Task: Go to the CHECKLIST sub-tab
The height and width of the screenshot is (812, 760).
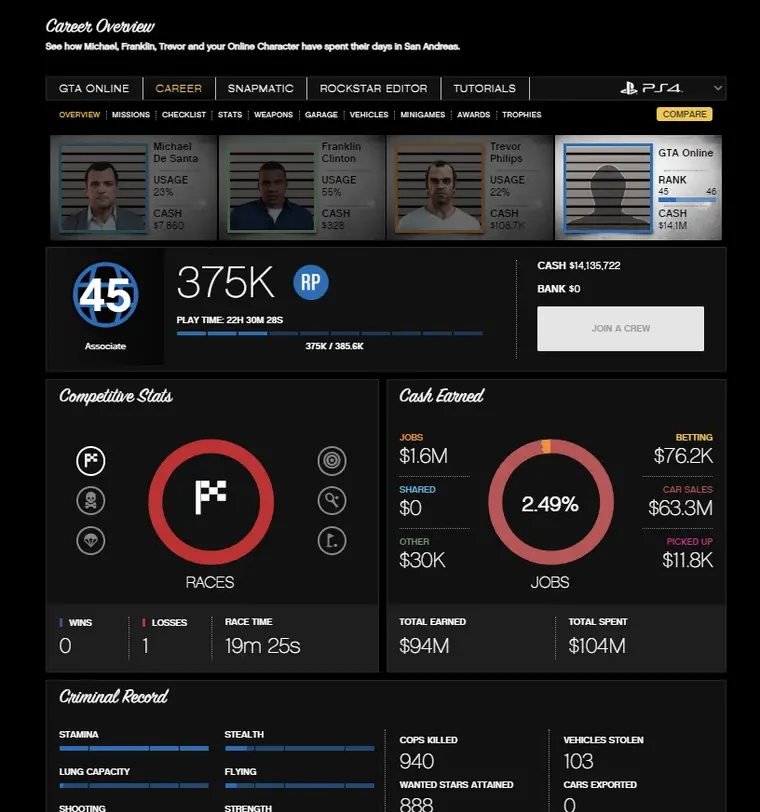Action: 184,114
